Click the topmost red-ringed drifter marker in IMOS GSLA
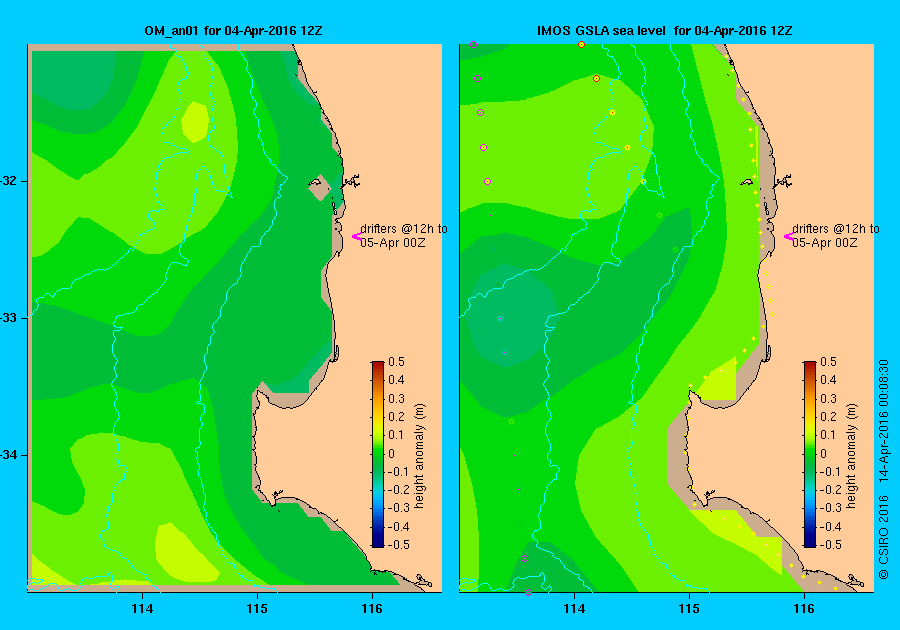 (x=581, y=45)
